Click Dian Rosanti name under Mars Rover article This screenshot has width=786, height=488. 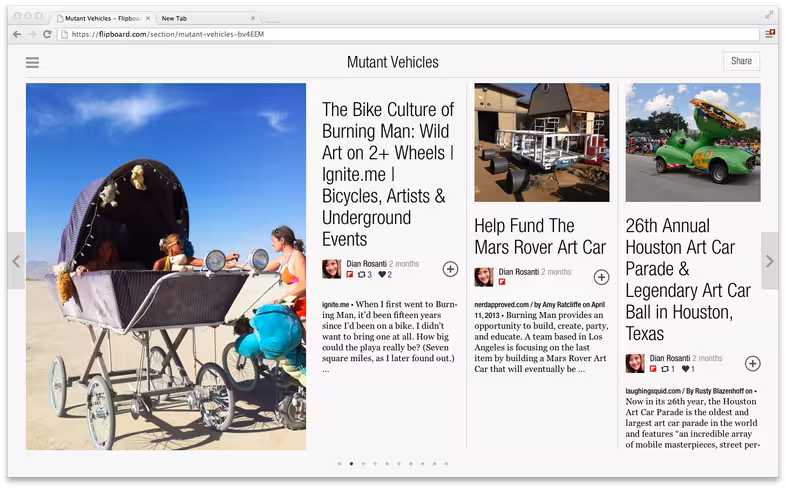click(x=518, y=272)
